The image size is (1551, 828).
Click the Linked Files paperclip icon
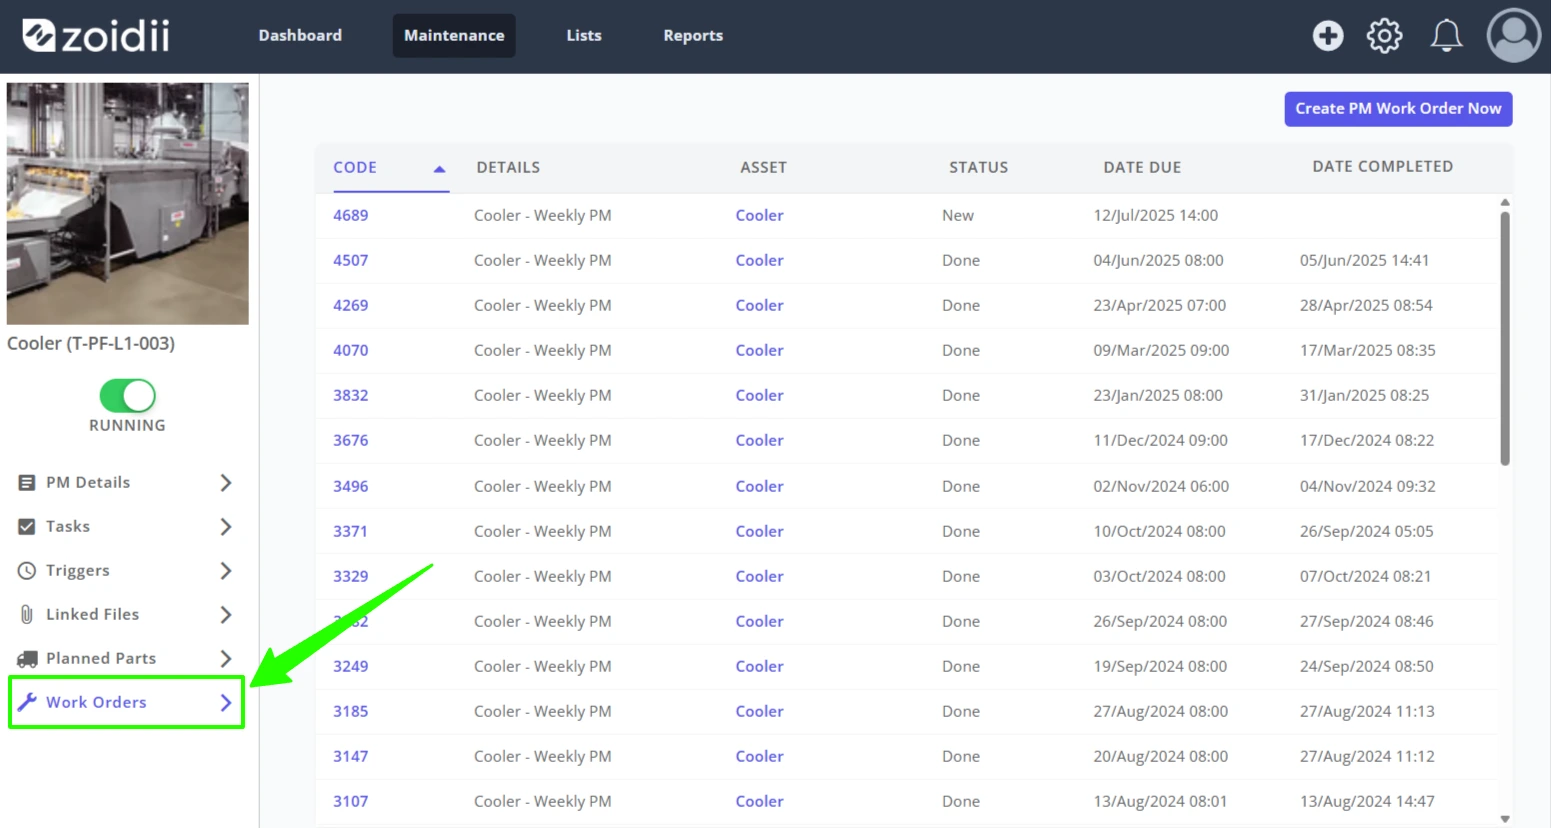click(27, 615)
